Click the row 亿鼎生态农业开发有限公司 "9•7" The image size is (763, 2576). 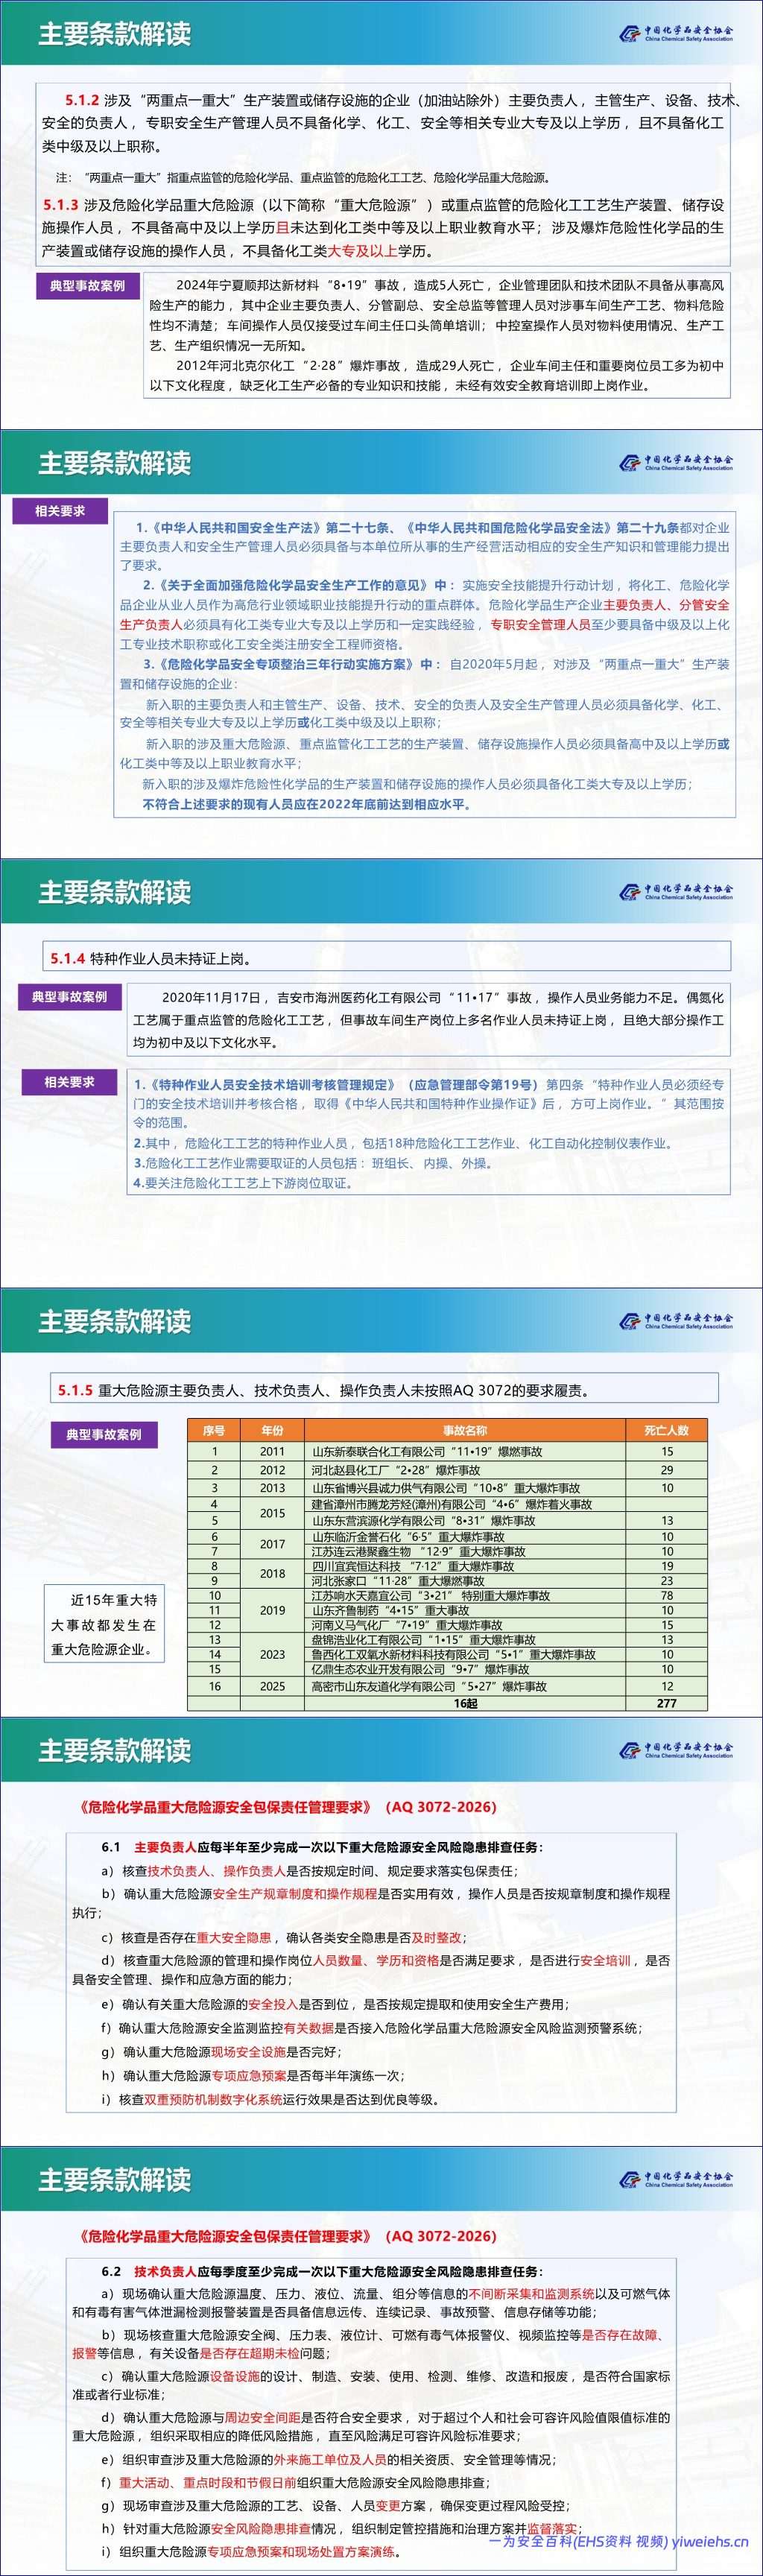click(x=447, y=1669)
